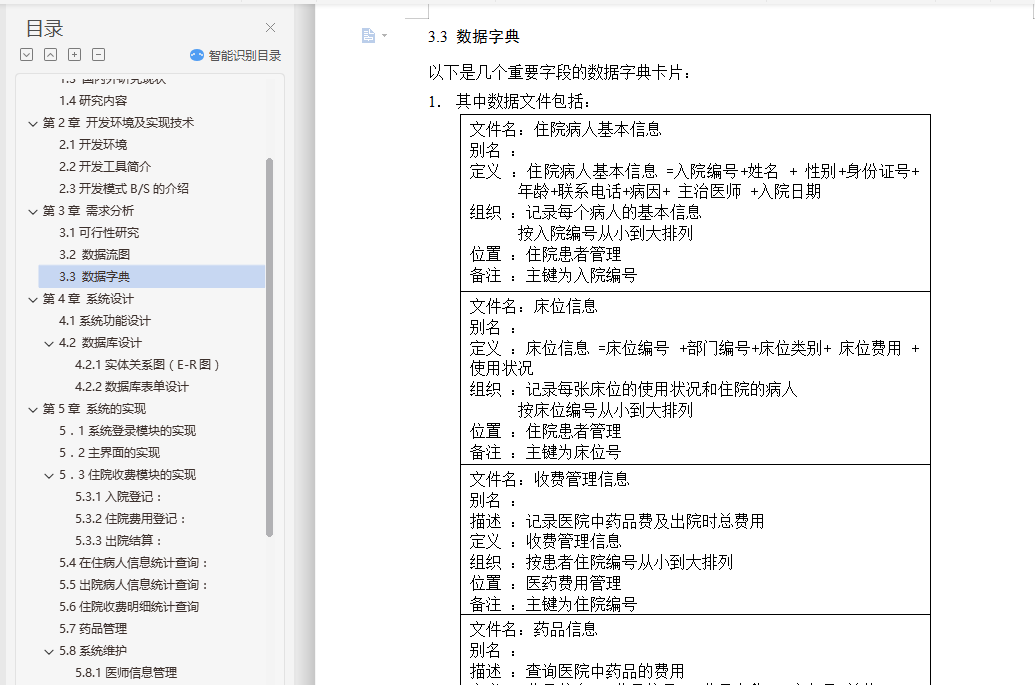Click collapse-all outline levels icon
The image size is (1035, 685).
[50, 55]
